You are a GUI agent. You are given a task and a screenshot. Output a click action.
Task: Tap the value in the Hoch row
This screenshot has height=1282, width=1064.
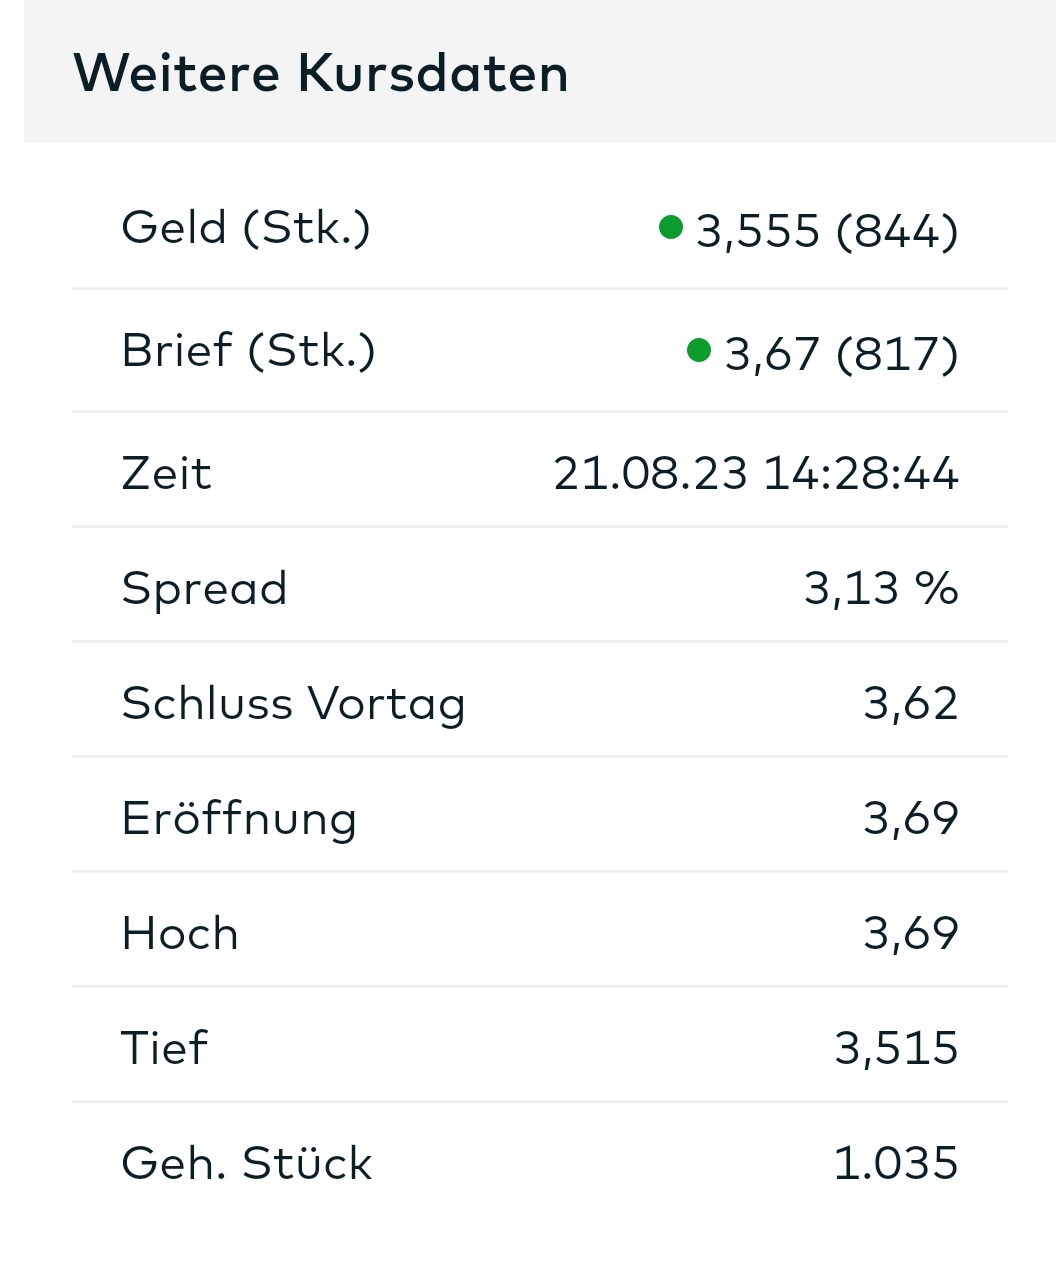pos(910,933)
